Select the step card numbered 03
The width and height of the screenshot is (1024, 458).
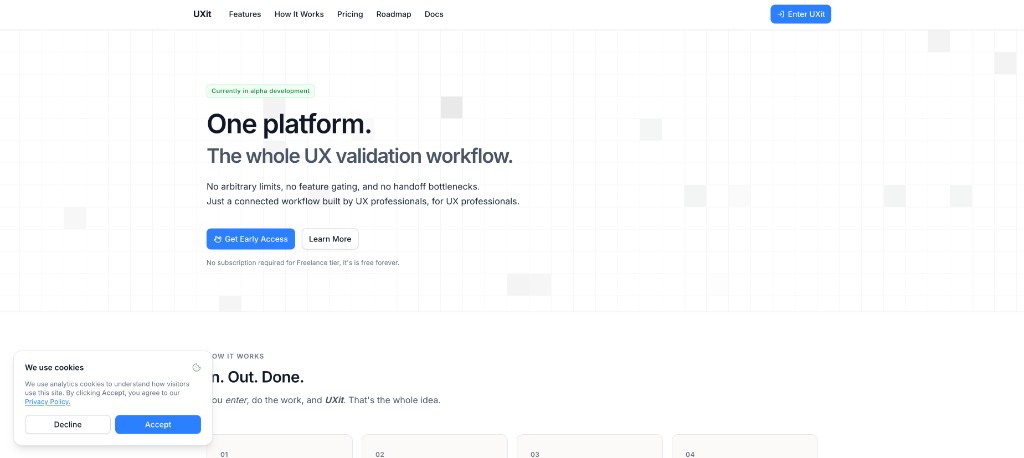coord(590,446)
